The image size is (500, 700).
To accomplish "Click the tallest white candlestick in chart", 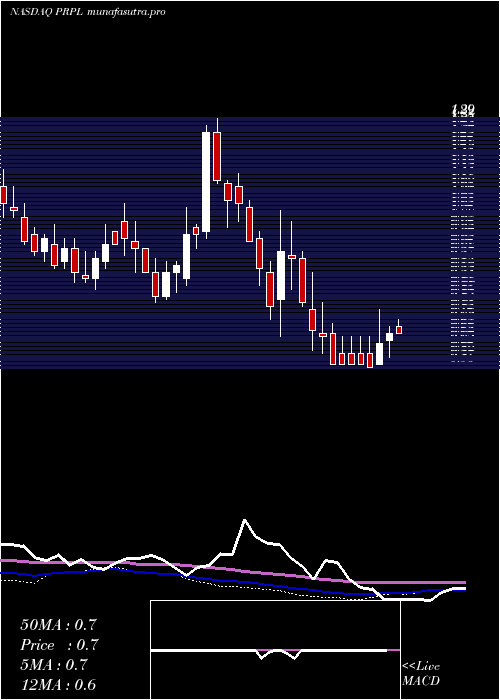I will (206, 182).
